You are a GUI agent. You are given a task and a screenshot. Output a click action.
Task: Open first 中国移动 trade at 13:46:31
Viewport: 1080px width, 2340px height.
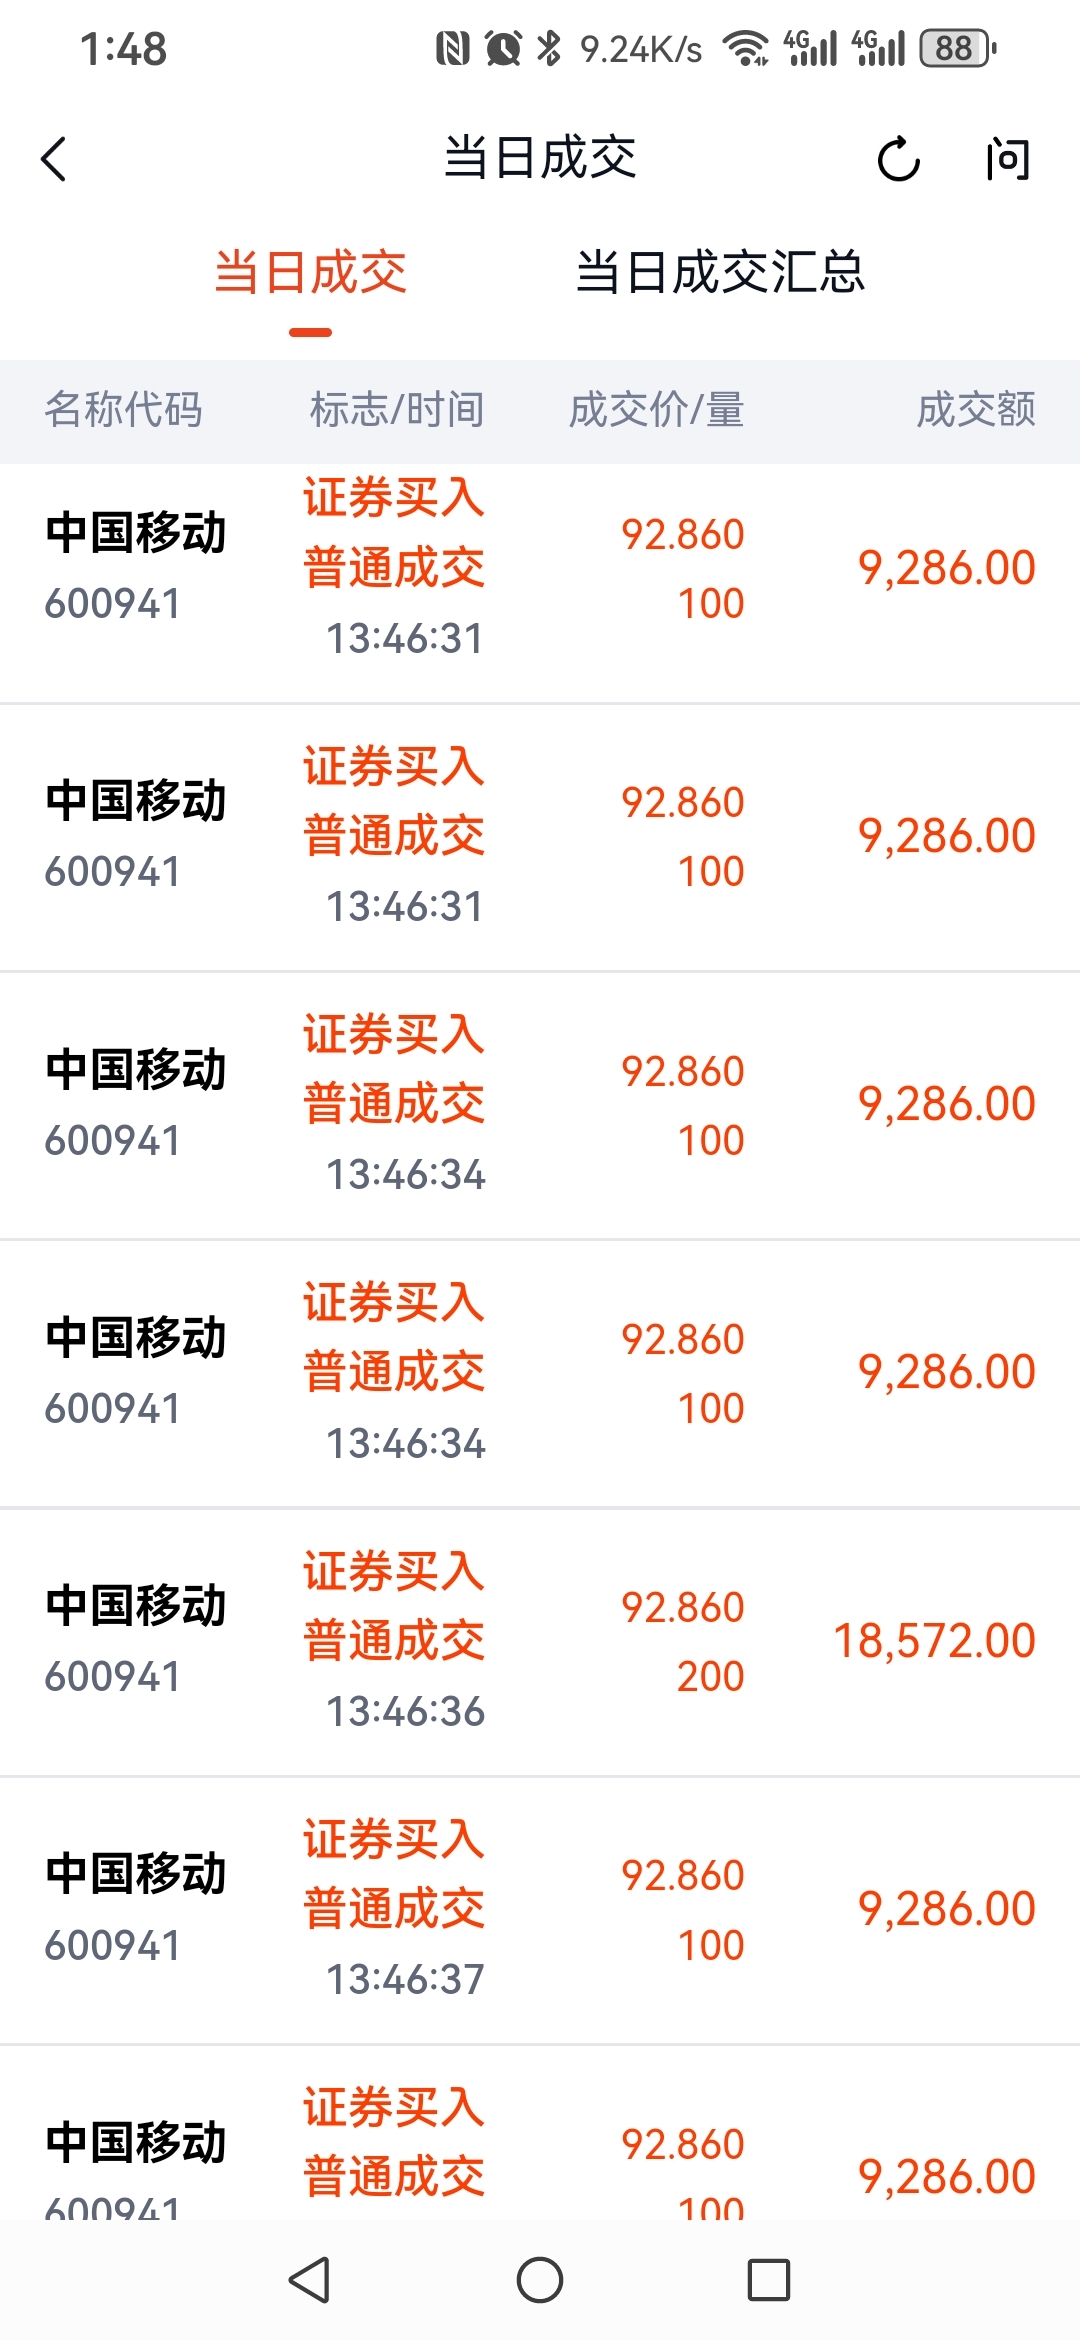(540, 568)
